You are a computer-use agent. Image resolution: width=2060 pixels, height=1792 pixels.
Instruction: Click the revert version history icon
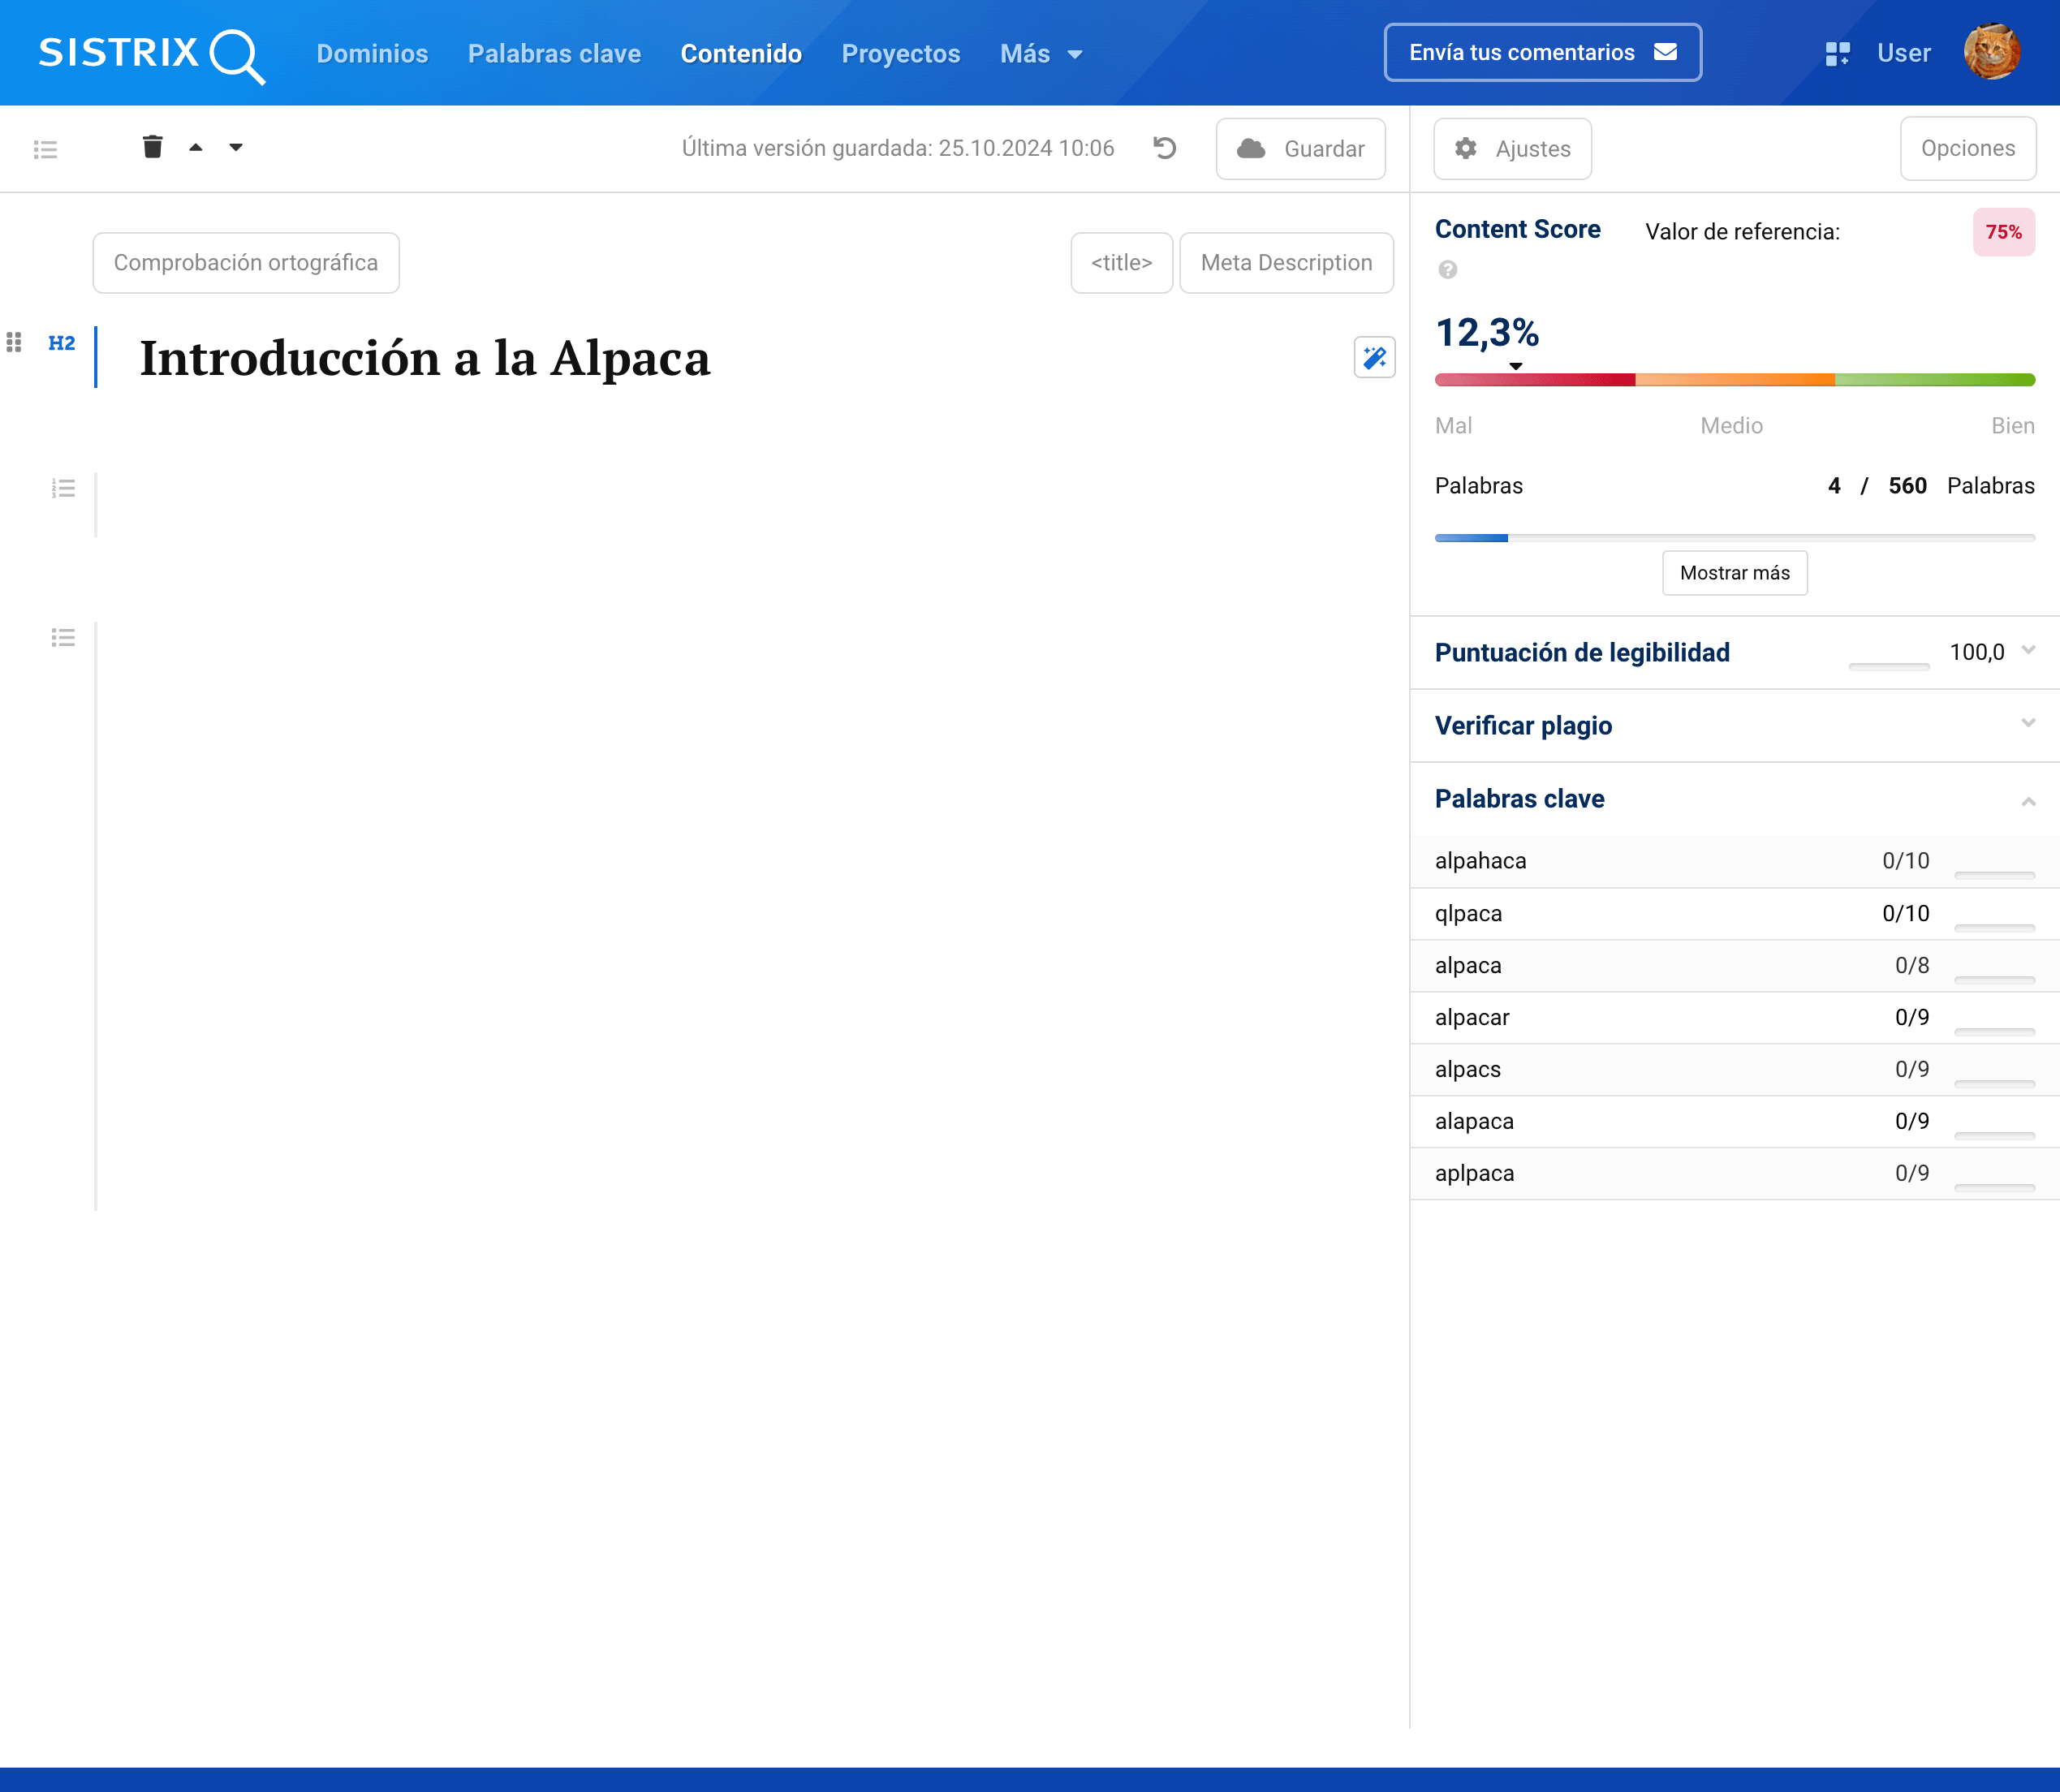(x=1164, y=148)
